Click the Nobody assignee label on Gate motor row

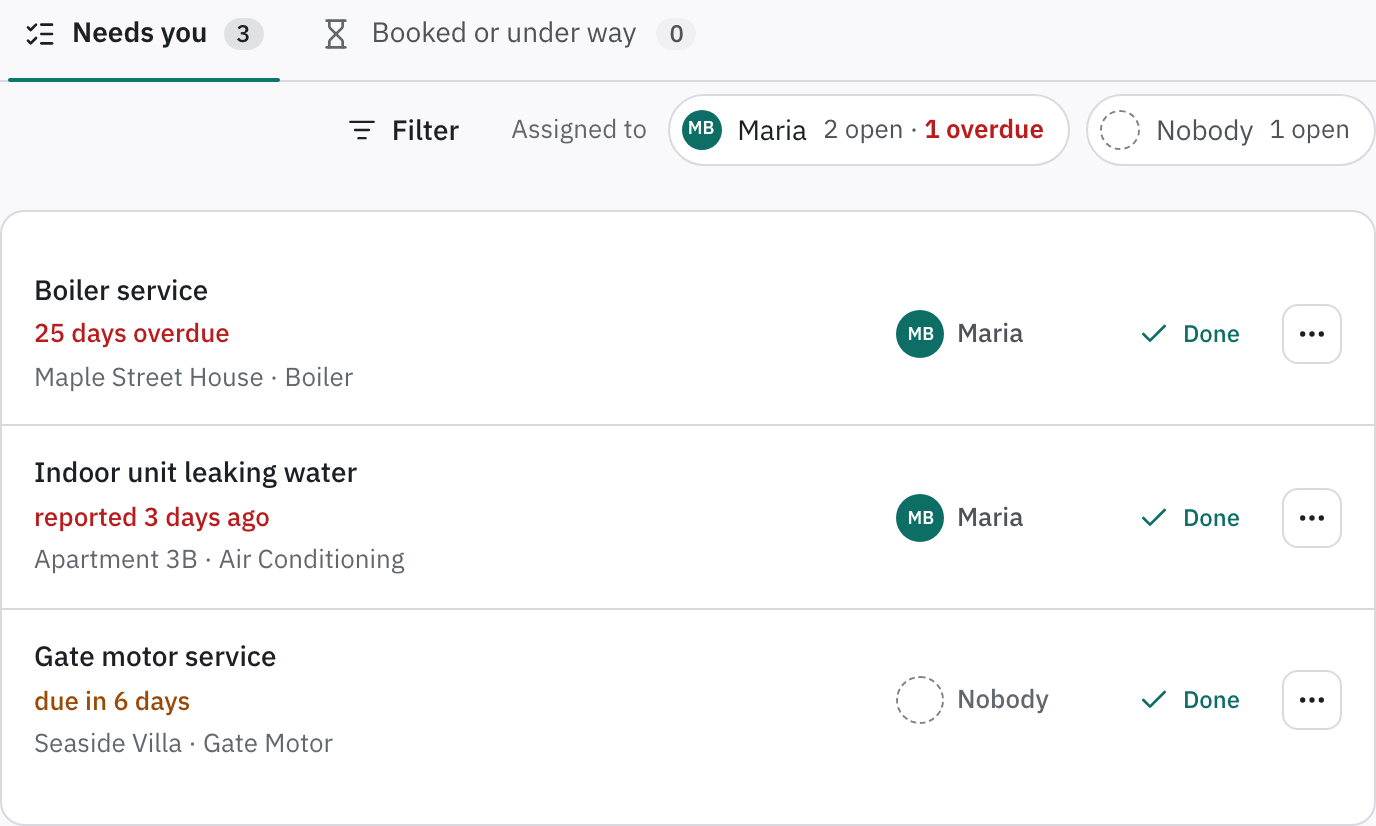[1003, 700]
